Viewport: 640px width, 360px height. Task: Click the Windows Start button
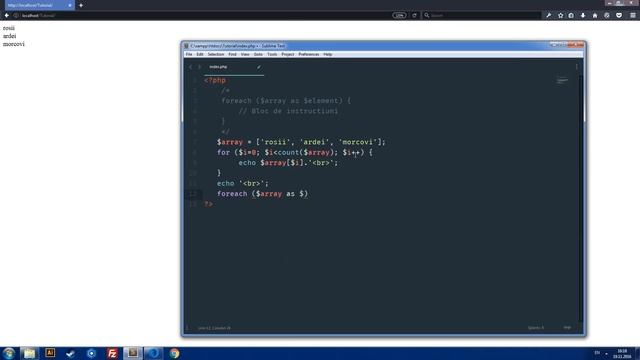[x=9, y=353]
